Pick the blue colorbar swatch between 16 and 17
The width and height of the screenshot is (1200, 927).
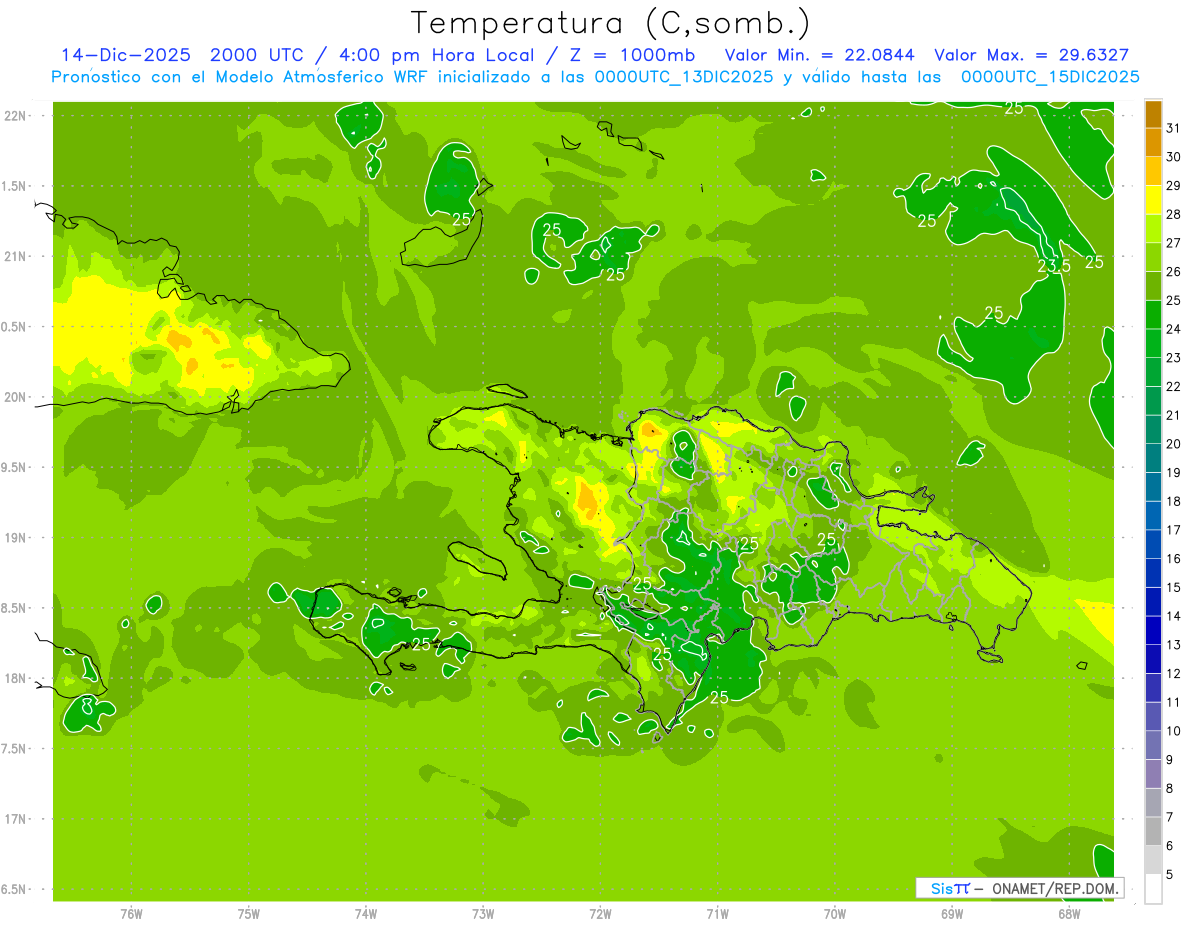(x=1153, y=544)
